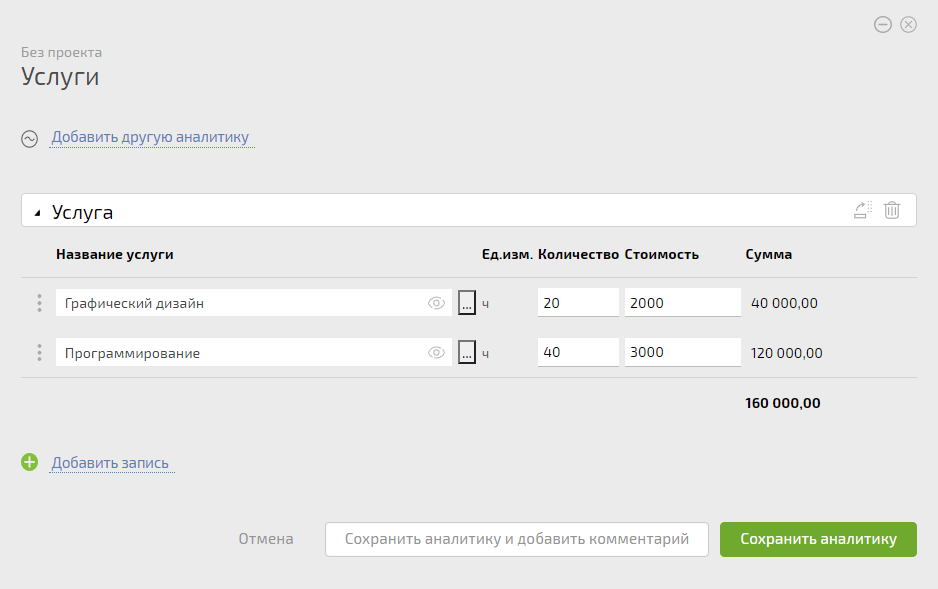Viewport: 938px width, 589px height.
Task: Click ellipsis button in Графический дизайн row
Action: click(x=467, y=303)
